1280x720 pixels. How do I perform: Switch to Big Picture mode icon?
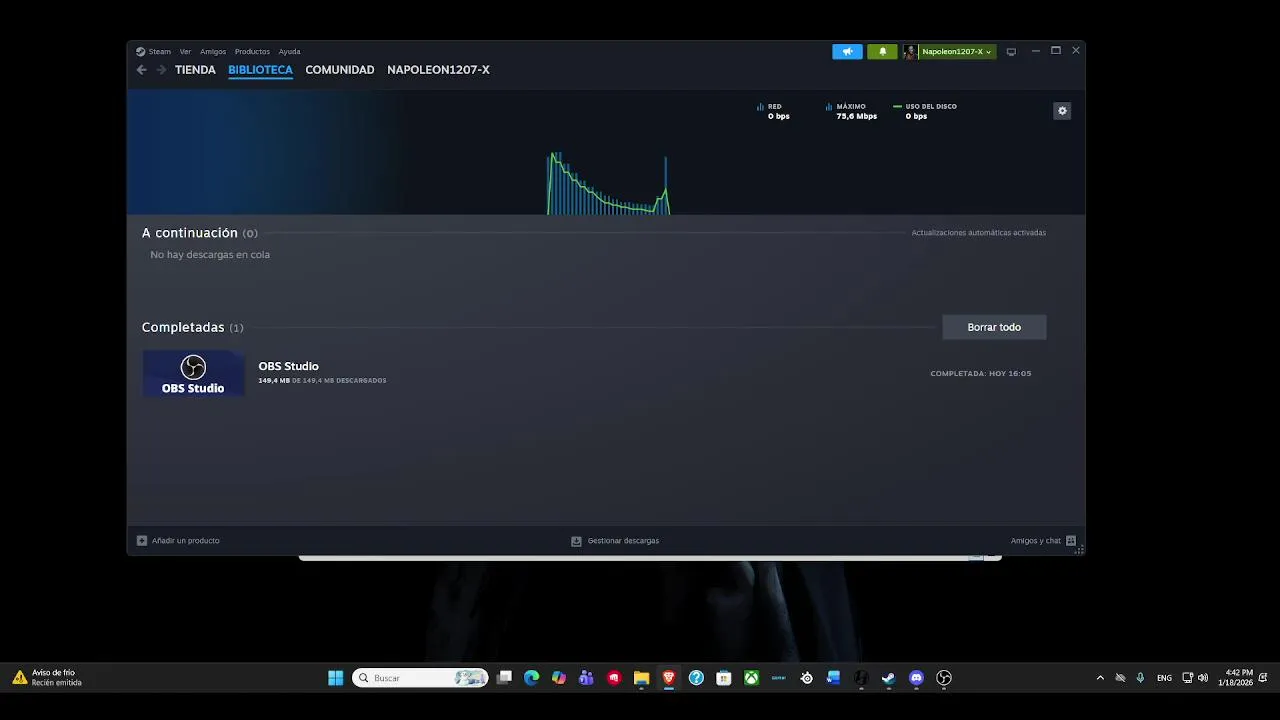[x=1011, y=51]
